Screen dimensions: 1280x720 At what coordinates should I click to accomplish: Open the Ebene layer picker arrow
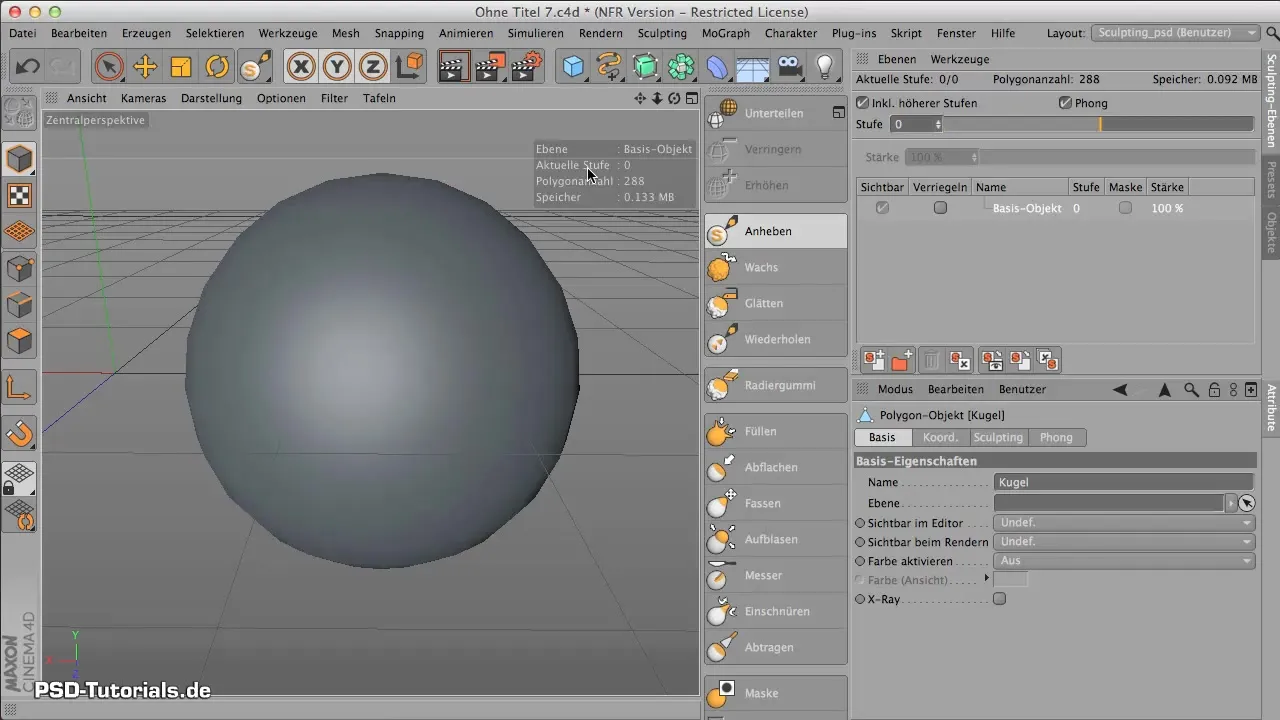click(x=1231, y=503)
